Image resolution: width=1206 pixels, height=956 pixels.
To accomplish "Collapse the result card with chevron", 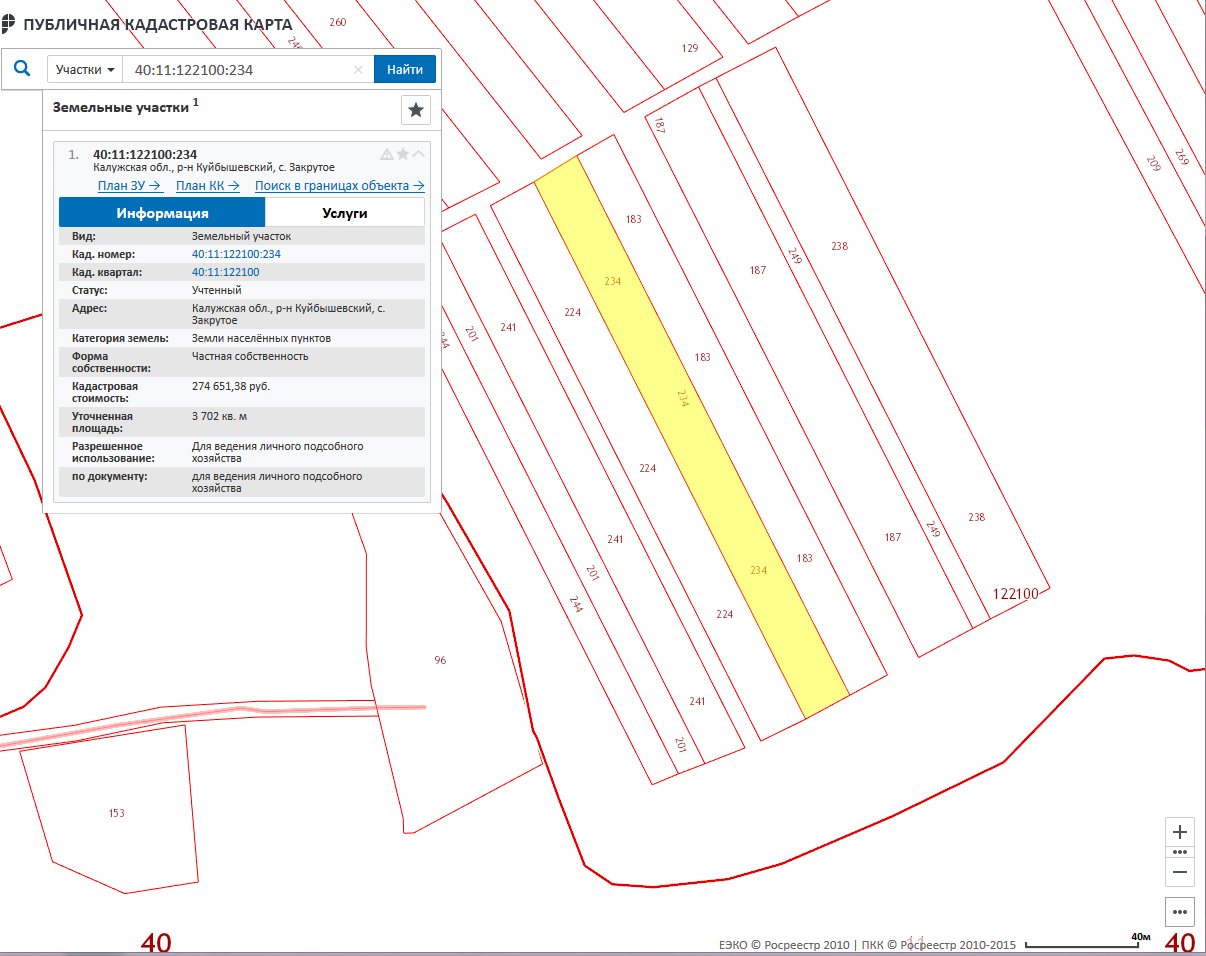I will coord(419,154).
